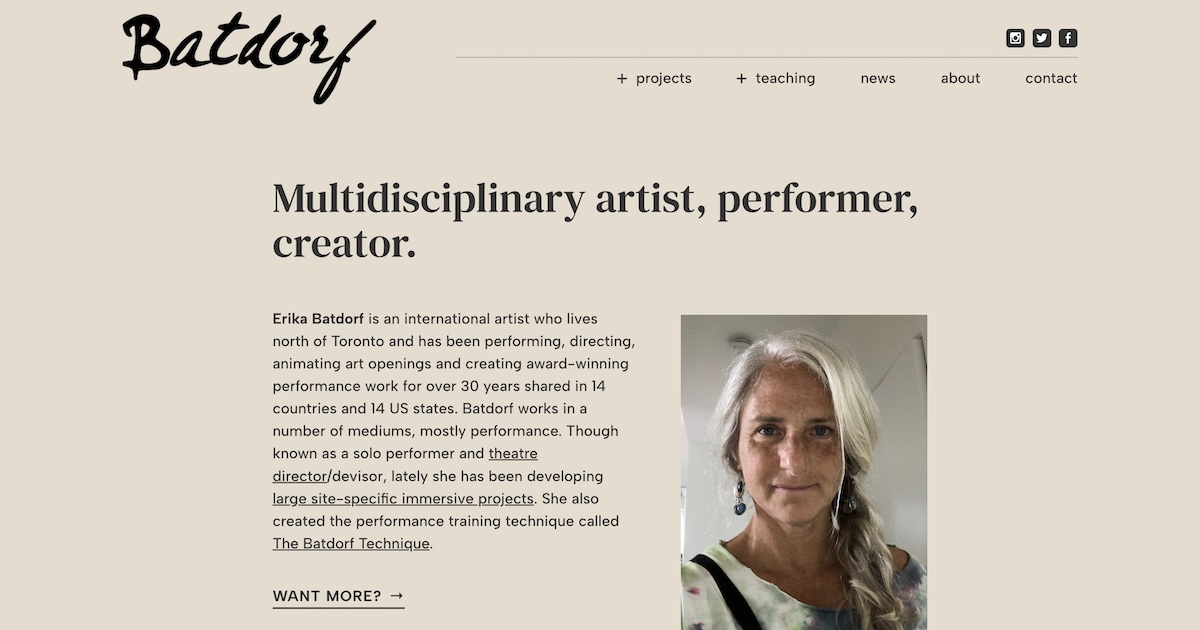Viewport: 1200px width, 630px height.
Task: Open the about menu item
Action: (x=960, y=78)
